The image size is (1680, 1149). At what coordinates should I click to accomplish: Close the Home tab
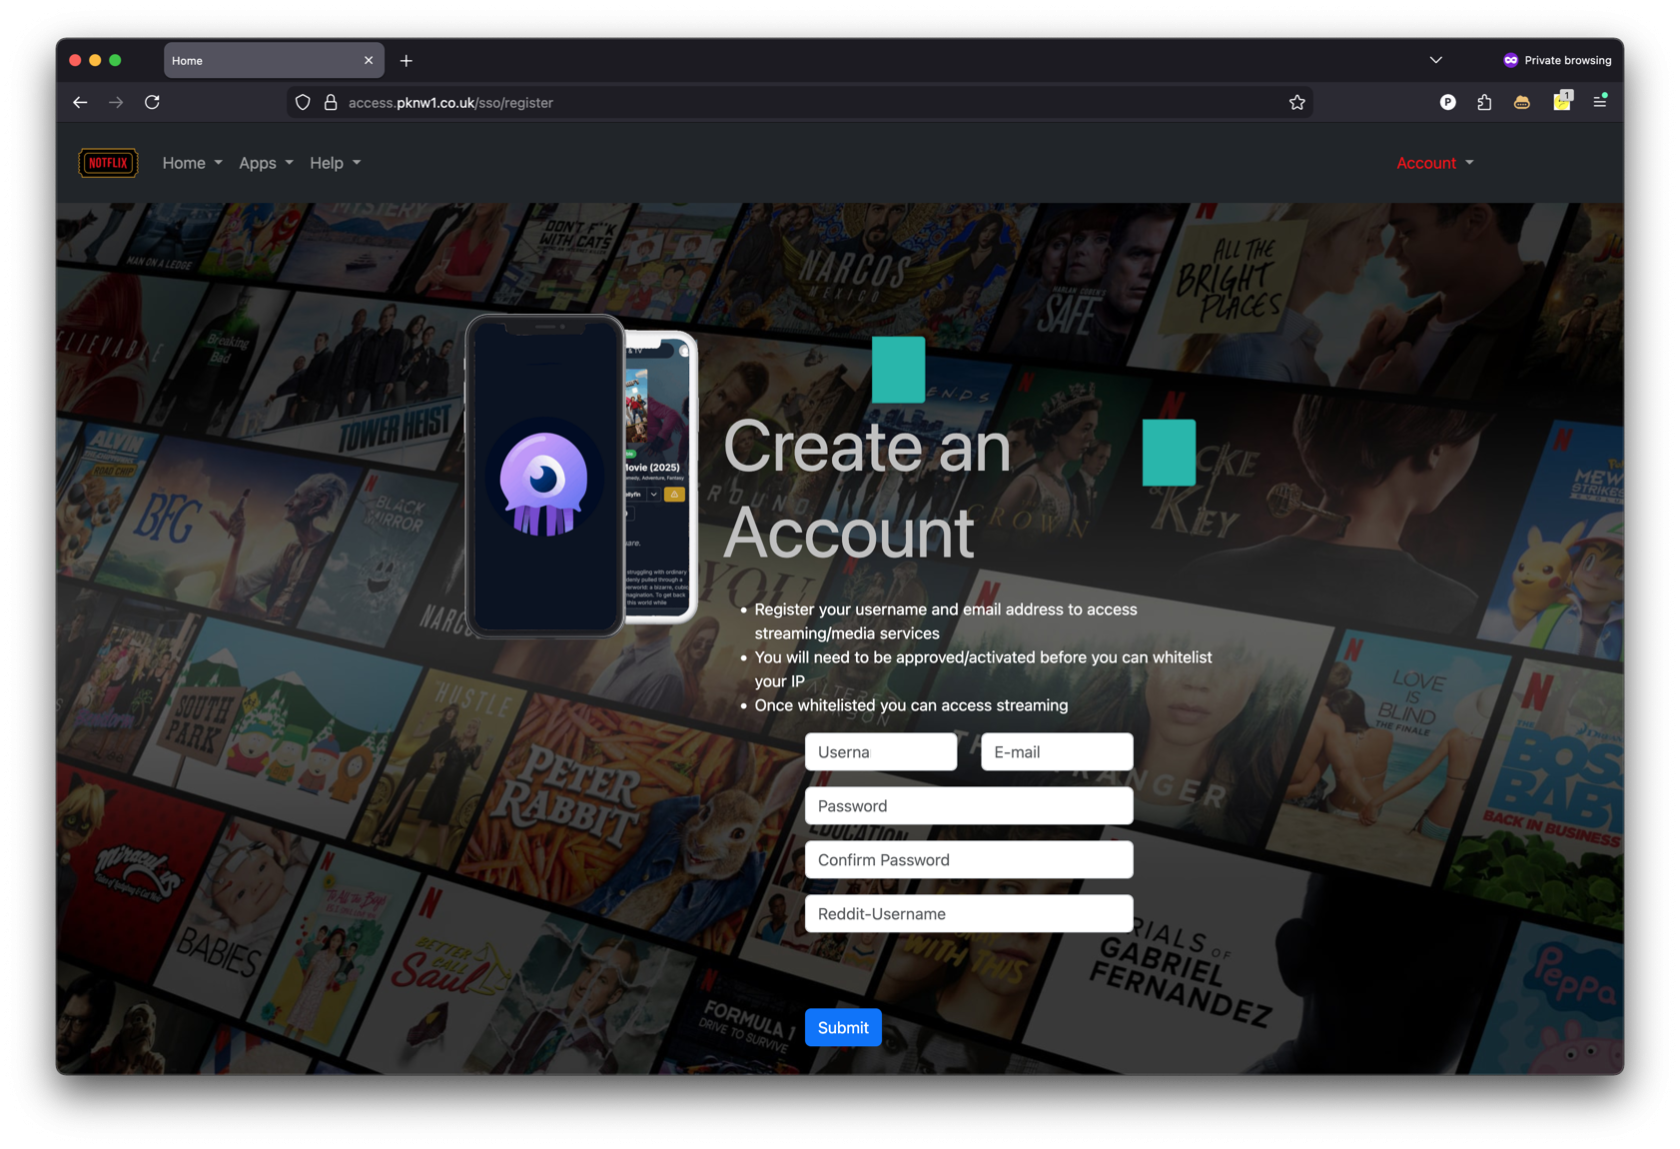(x=369, y=61)
